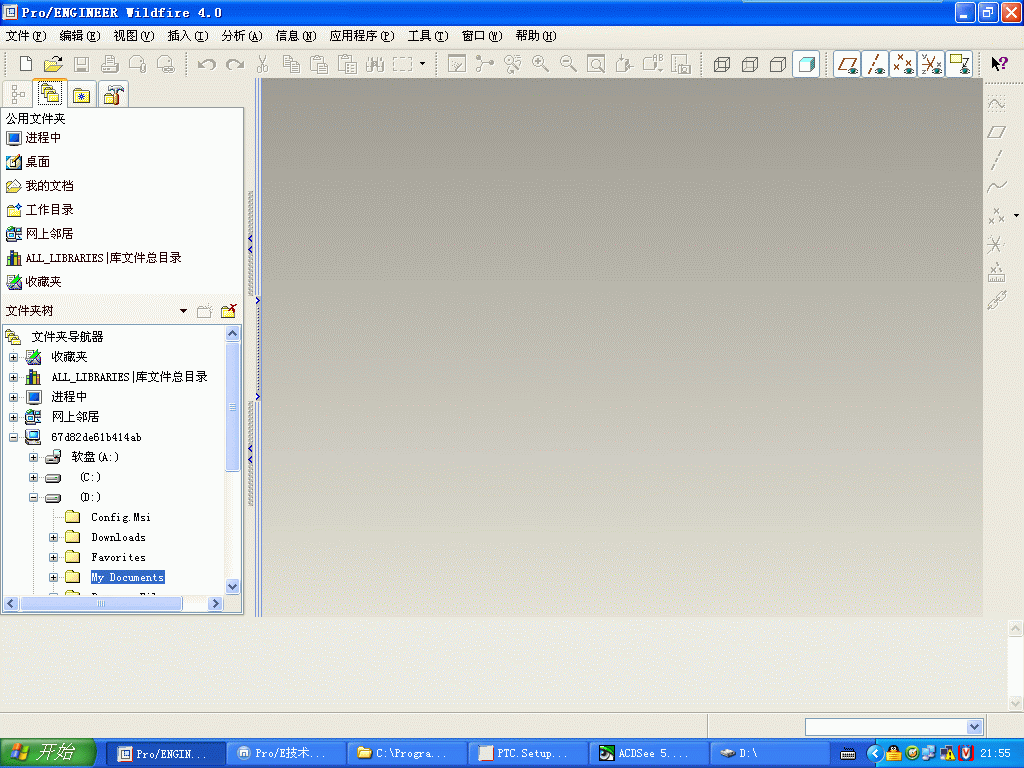Open the 编辑(E) menu
Image resolution: width=1024 pixels, height=768 pixels.
(80, 36)
